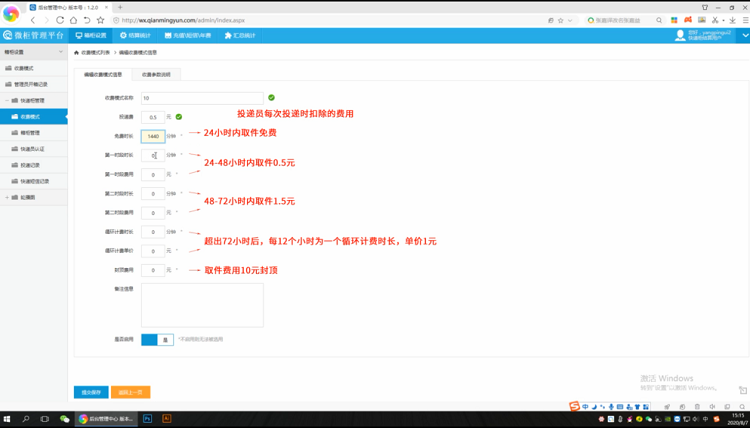
Task: Click the browser refresh icon
Action: [x=60, y=20]
